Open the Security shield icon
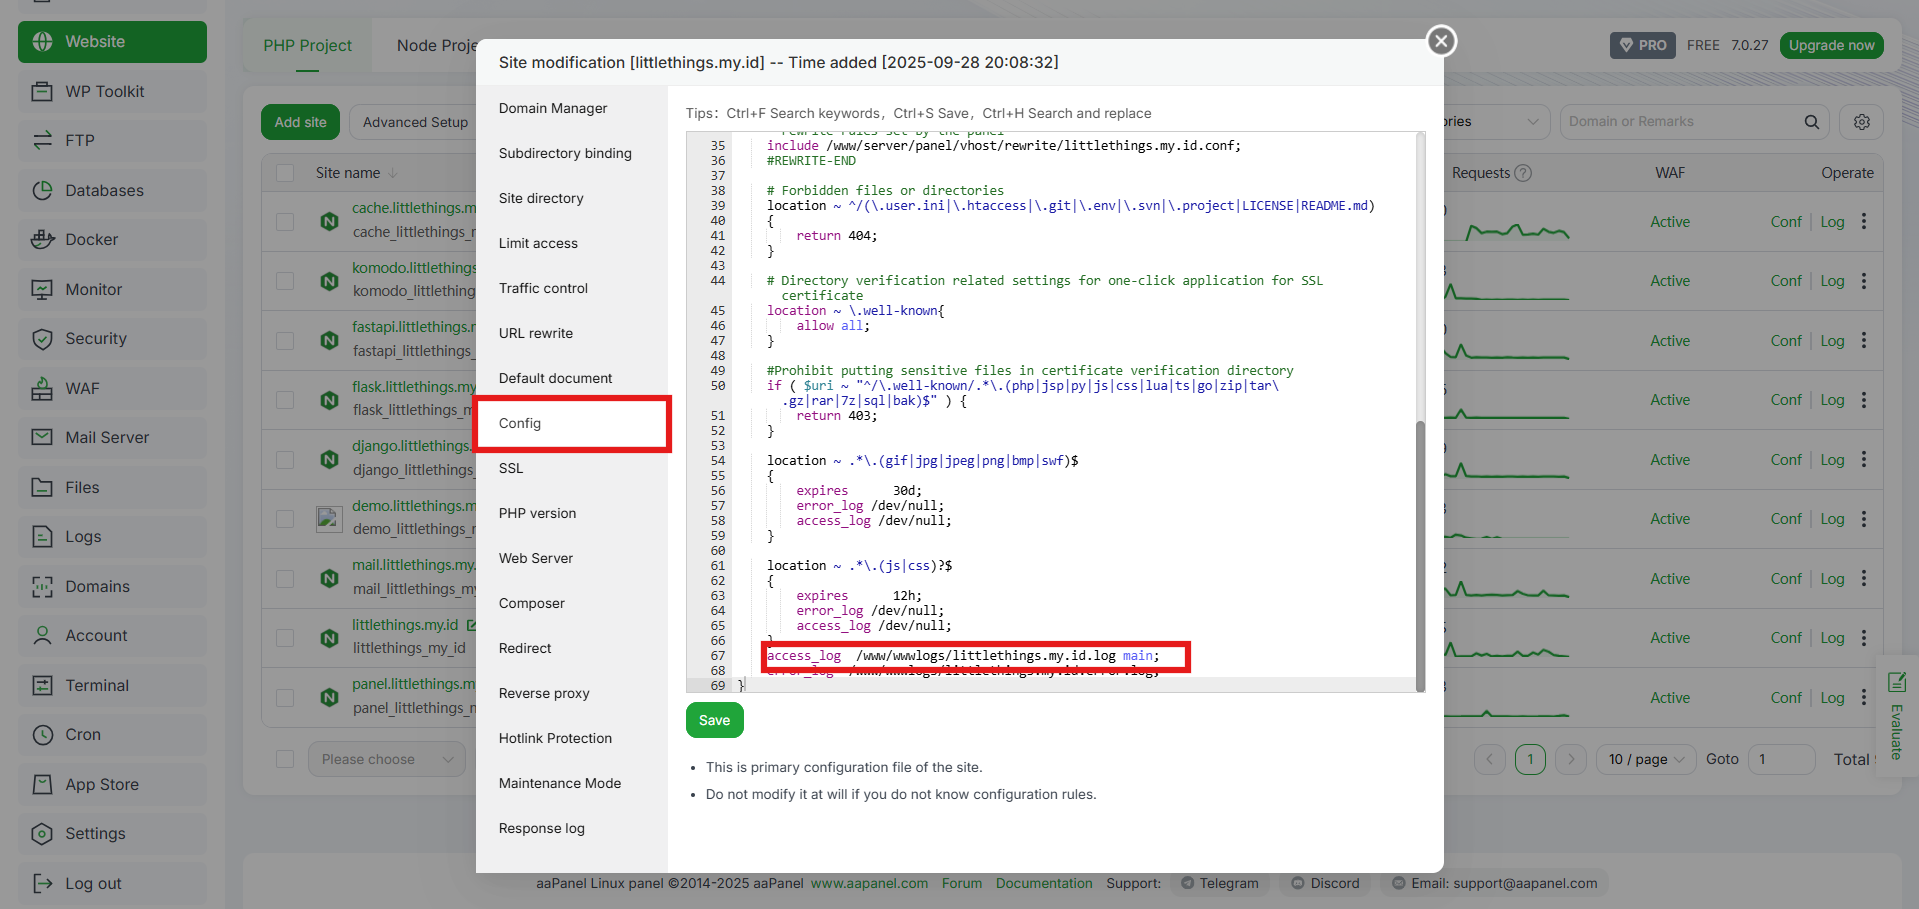This screenshot has width=1919, height=909. 42,339
